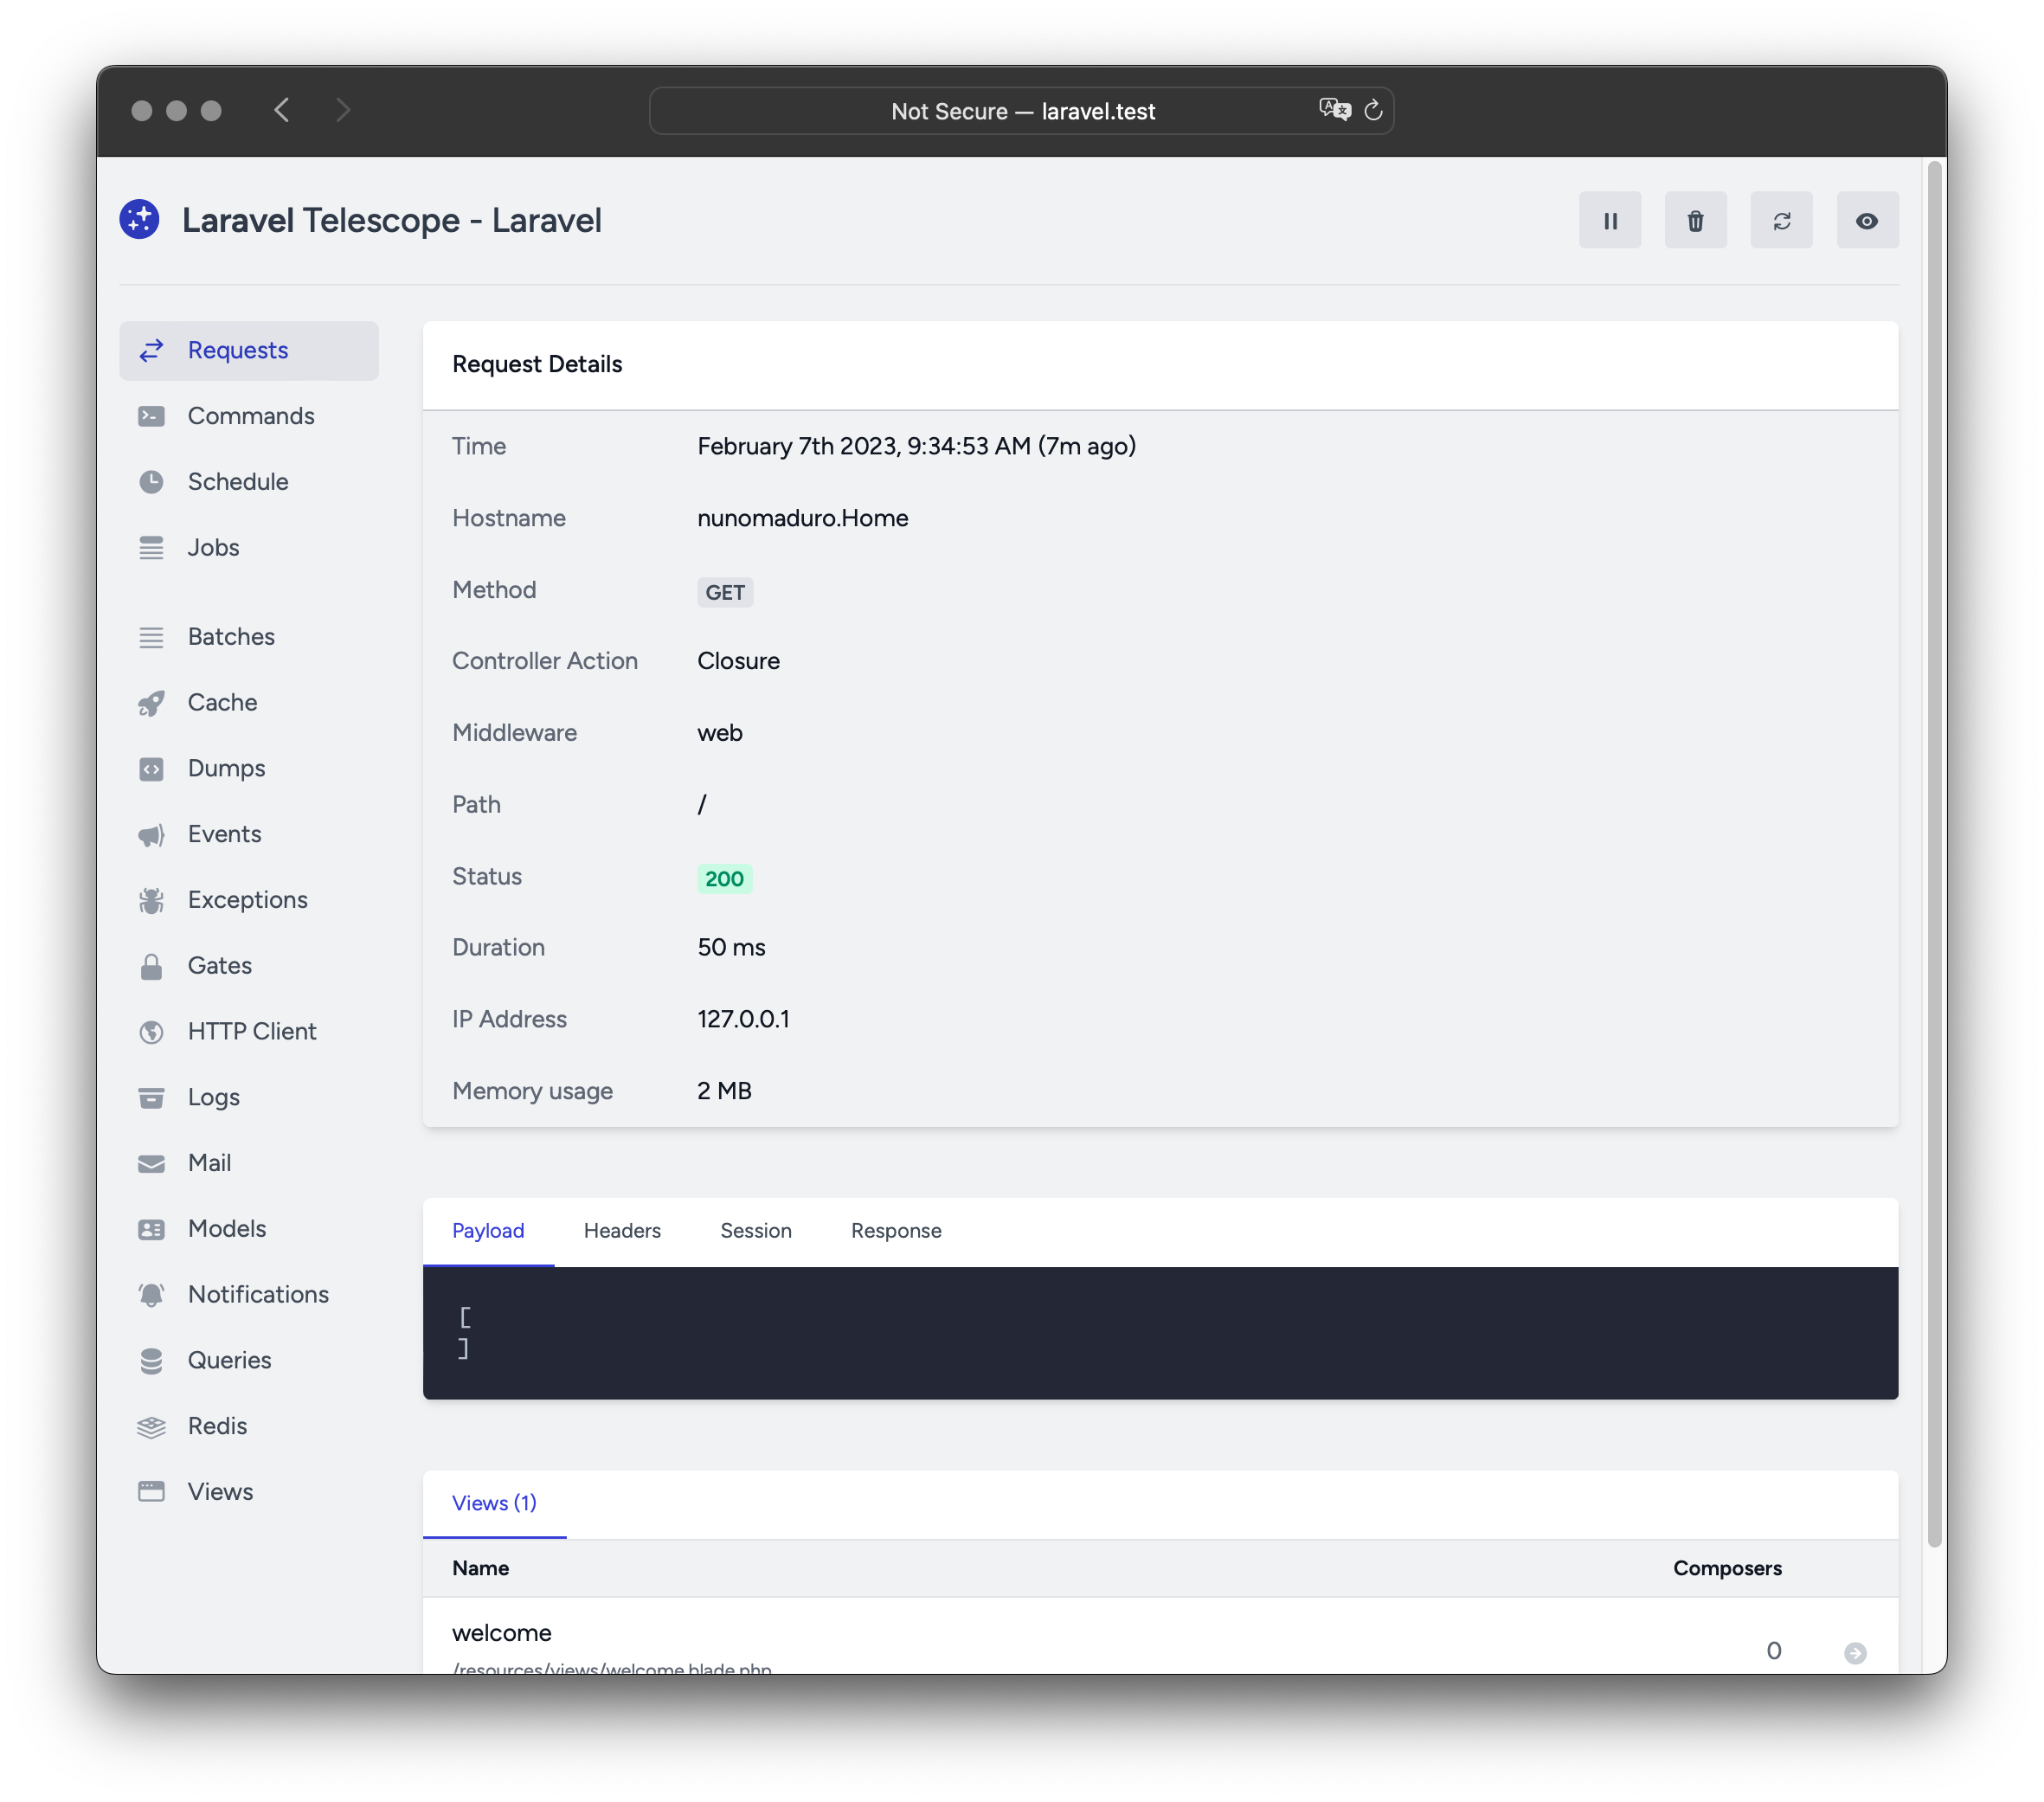Image resolution: width=2044 pixels, height=1802 pixels.
Task: Click the Redis sidebar icon
Action: [151, 1425]
